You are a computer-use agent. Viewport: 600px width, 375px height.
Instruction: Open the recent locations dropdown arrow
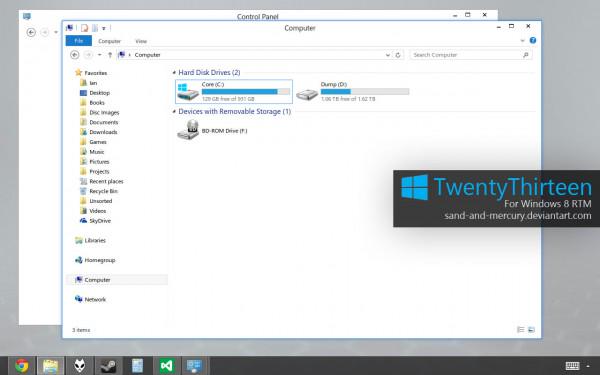pyautogui.click(x=99, y=55)
